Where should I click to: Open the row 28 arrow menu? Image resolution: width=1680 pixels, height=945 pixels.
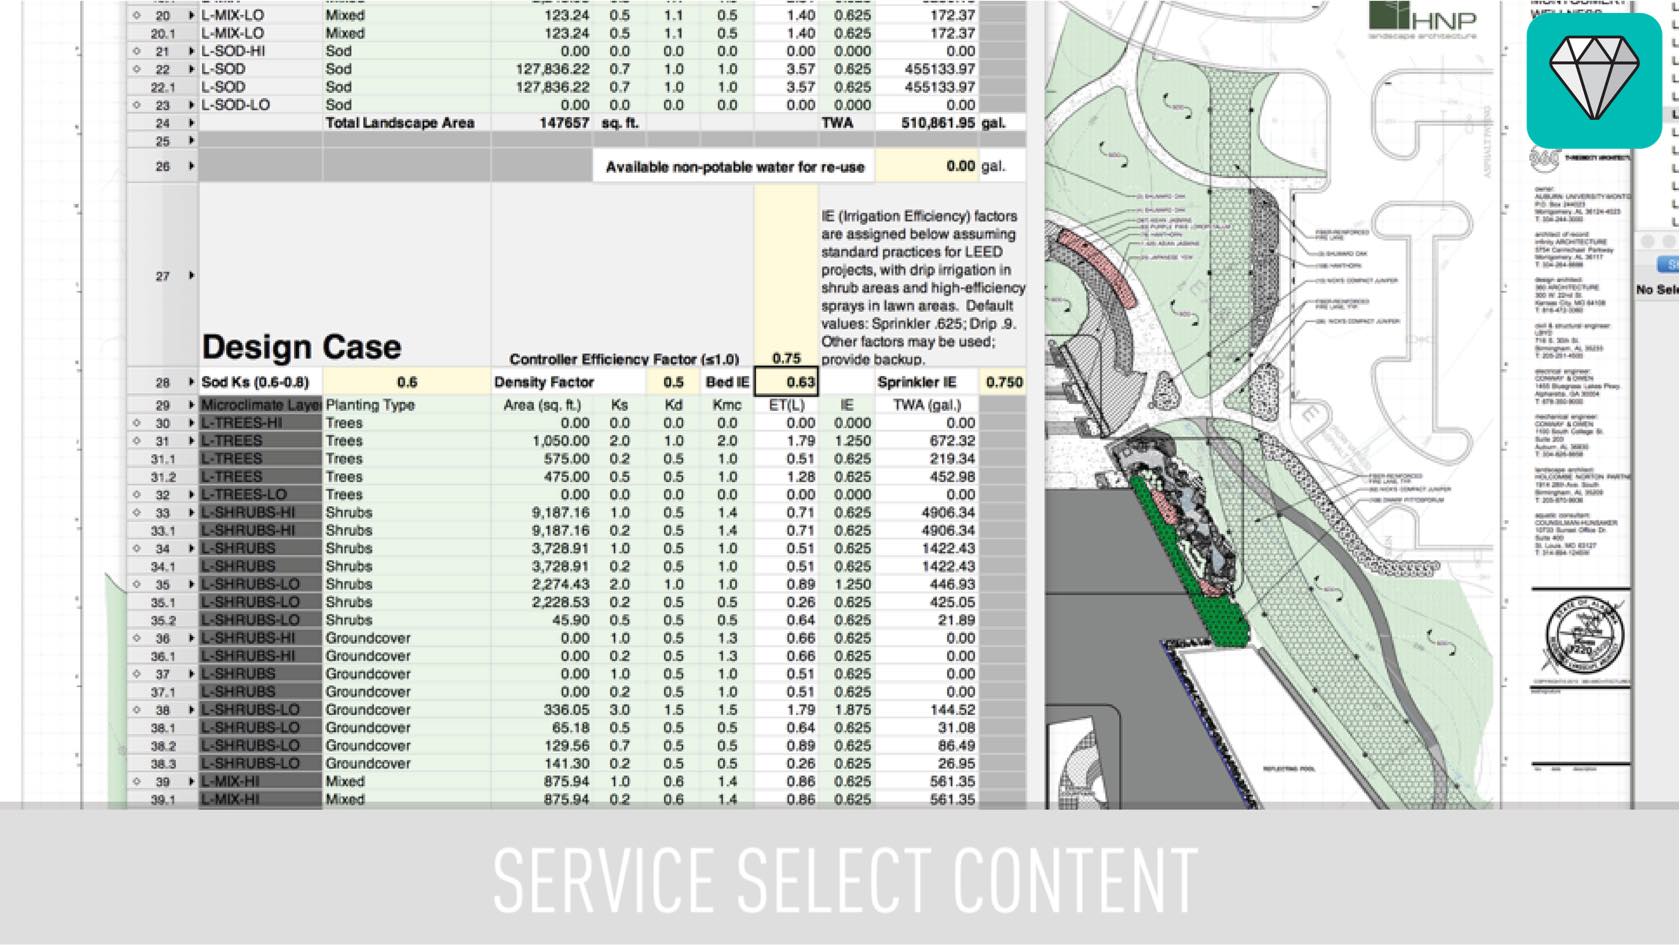point(191,382)
